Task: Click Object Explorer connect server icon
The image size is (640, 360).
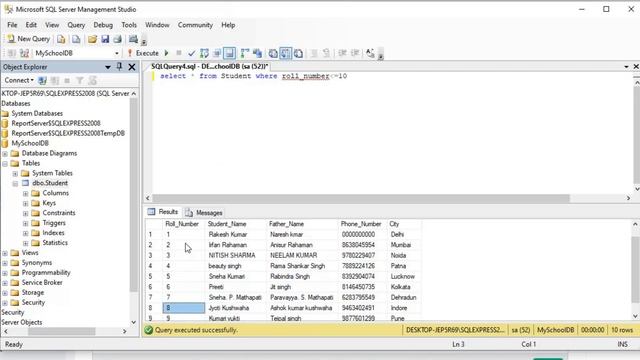Action: pyautogui.click(x=42, y=80)
